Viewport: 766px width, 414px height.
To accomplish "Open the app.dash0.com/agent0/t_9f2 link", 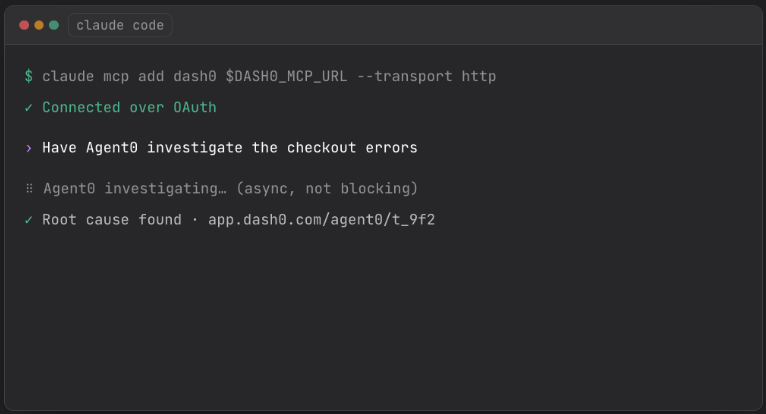I will click(x=321, y=220).
